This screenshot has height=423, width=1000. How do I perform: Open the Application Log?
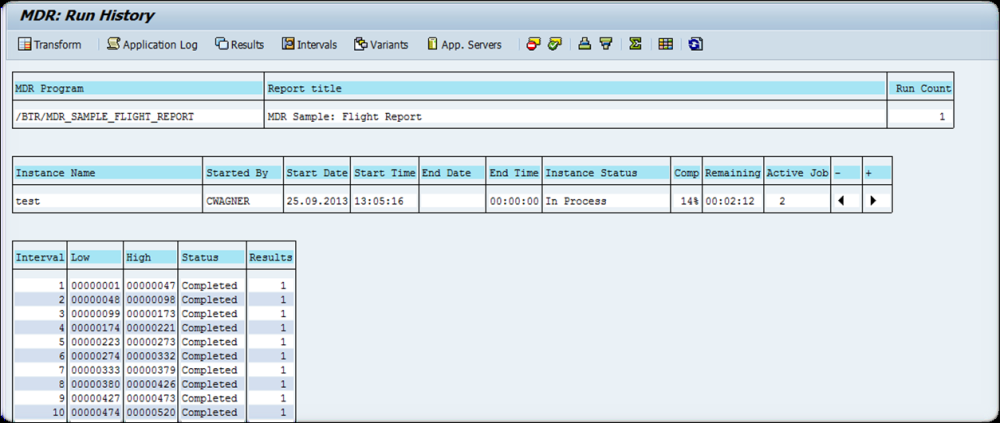pyautogui.click(x=152, y=45)
